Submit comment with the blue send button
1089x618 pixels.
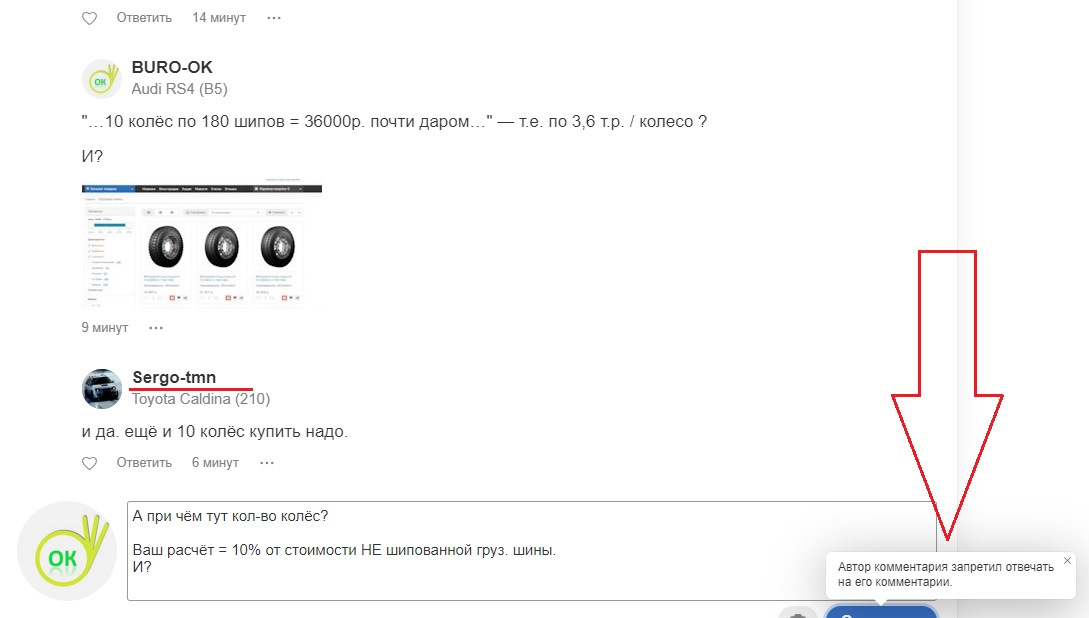(881, 612)
